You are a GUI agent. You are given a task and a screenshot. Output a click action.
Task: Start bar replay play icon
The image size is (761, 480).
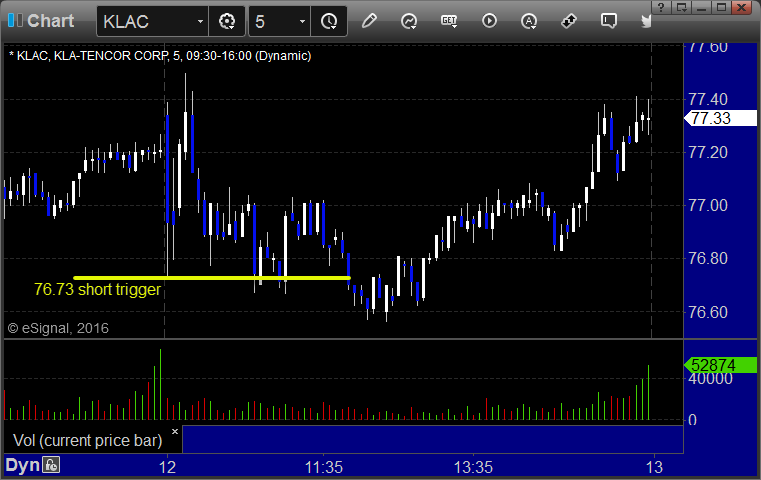489,21
